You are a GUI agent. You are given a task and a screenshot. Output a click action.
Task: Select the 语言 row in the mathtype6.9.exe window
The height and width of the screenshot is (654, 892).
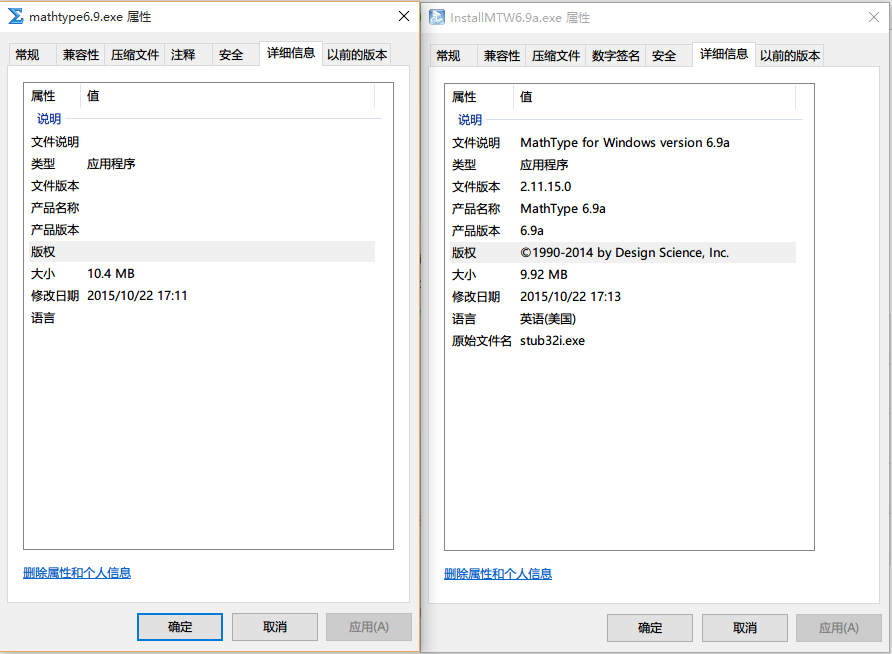[x=202, y=318]
